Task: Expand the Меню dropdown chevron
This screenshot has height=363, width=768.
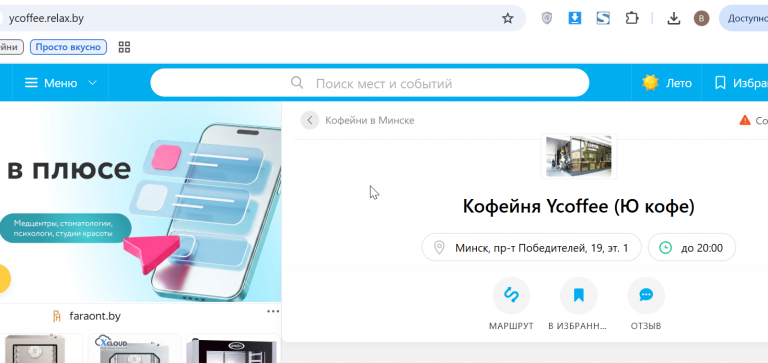Action: tap(93, 83)
